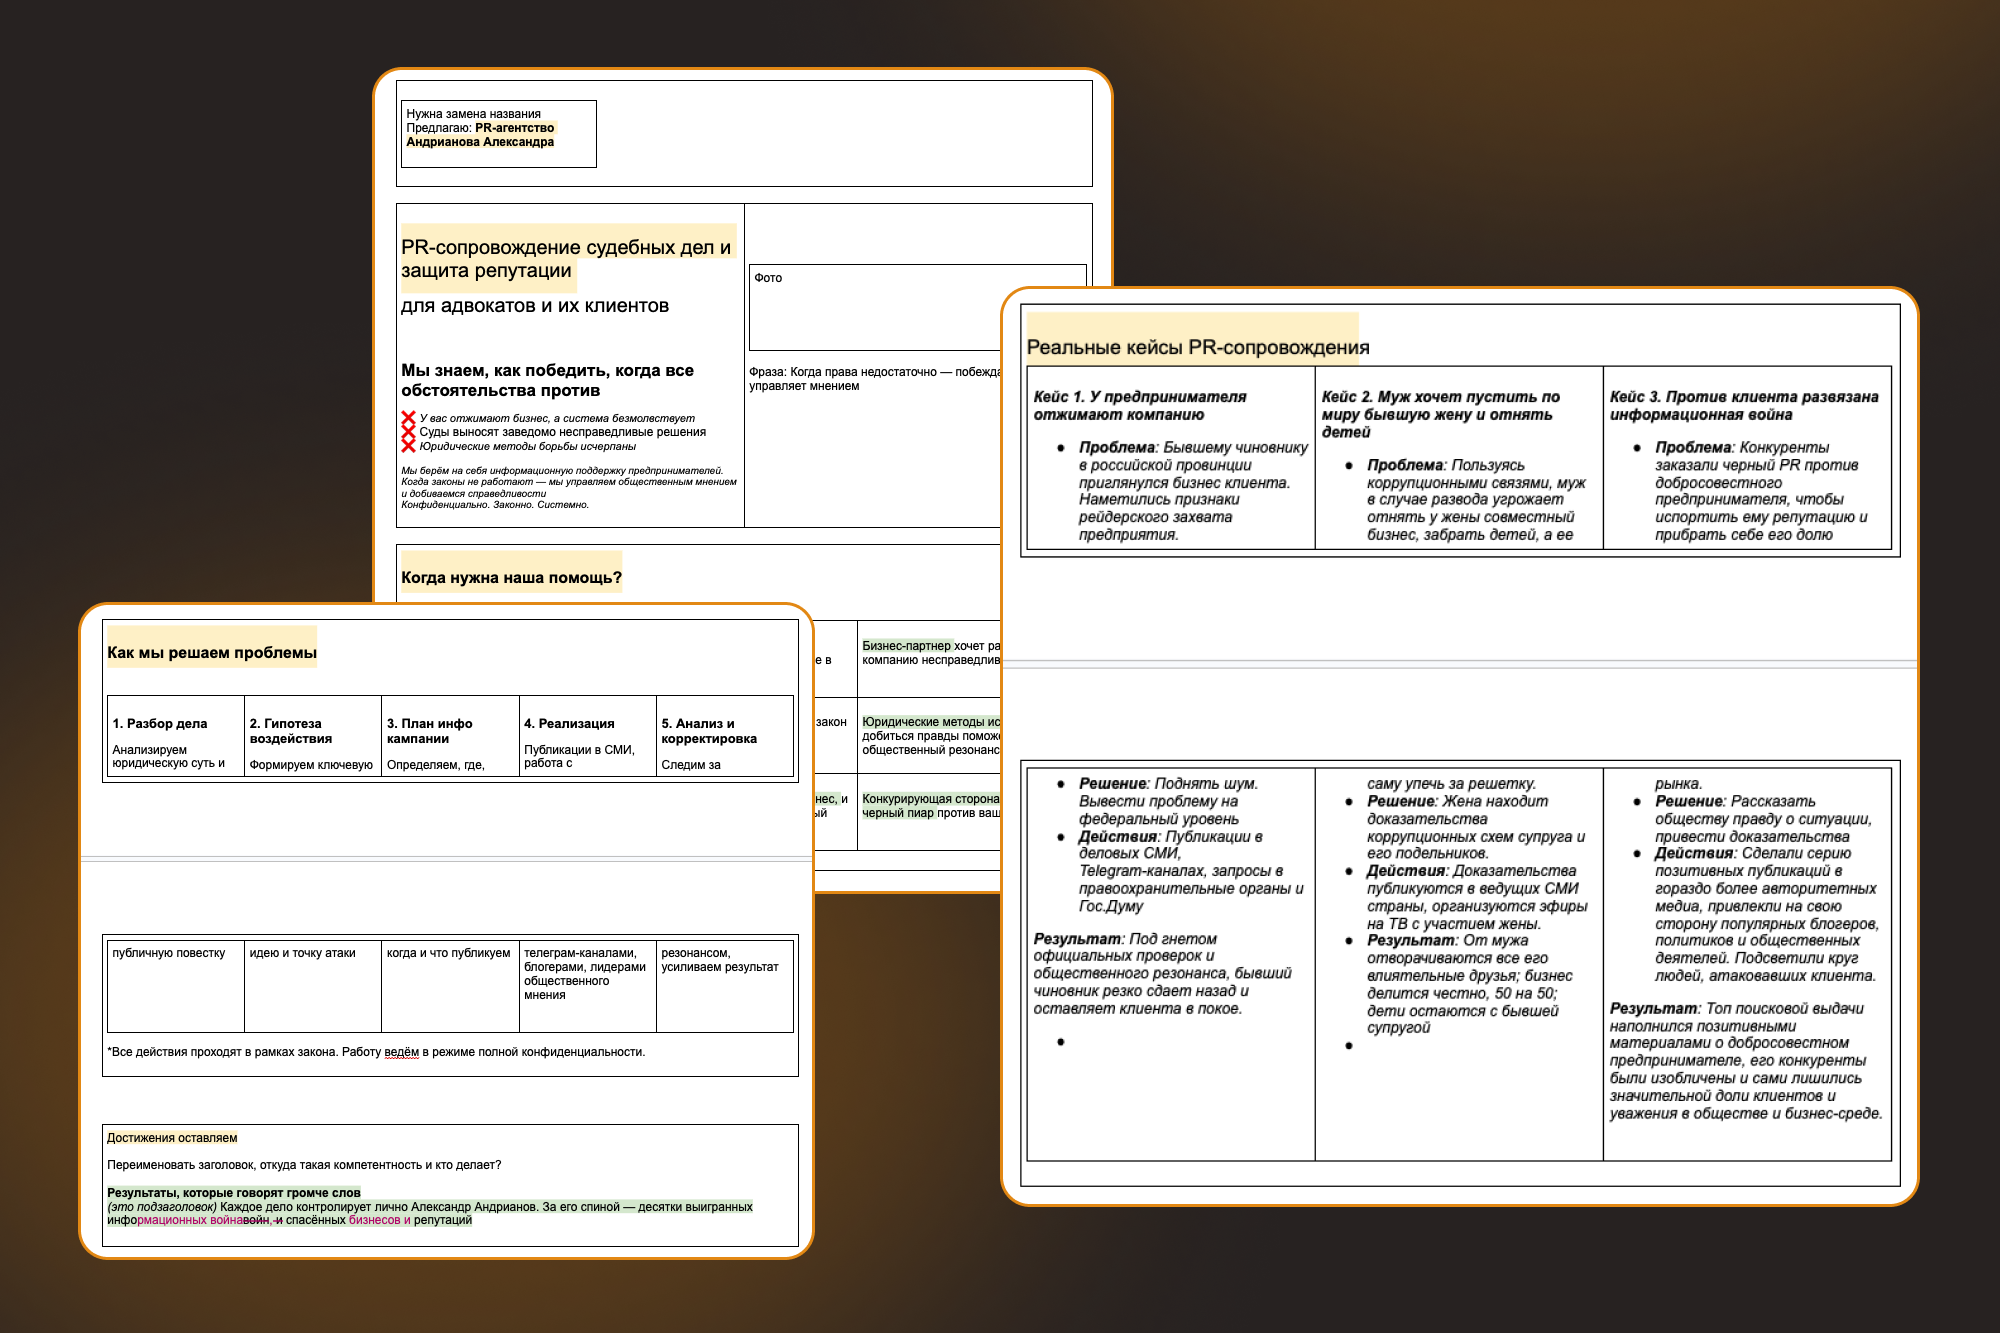Click 'Результат: Под гнетом официальных проверок' paragraph

click(1162, 974)
